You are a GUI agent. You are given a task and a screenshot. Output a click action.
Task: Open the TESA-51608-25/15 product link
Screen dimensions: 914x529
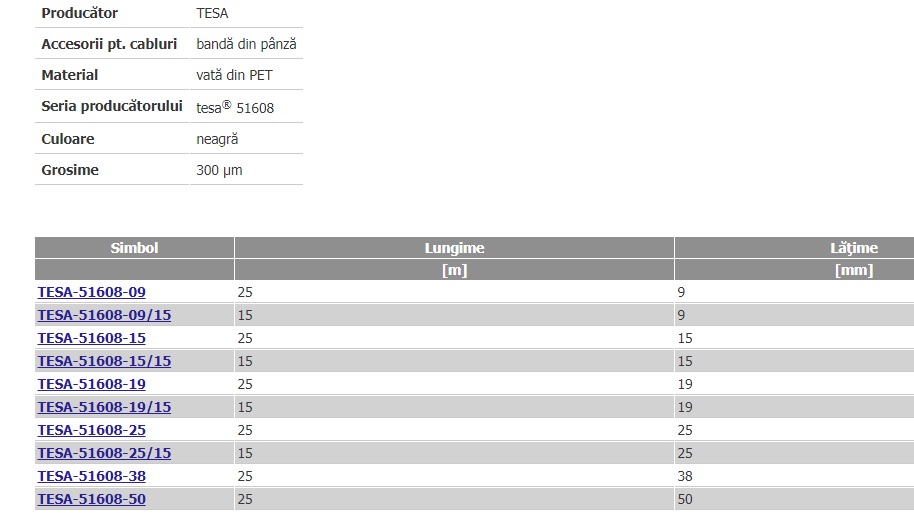click(x=104, y=453)
